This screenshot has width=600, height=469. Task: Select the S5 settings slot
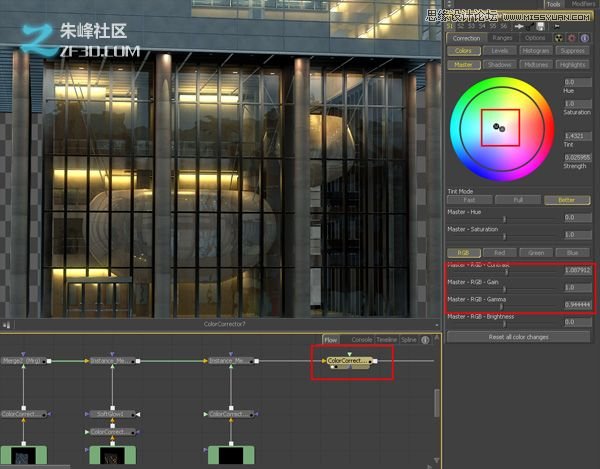point(492,26)
